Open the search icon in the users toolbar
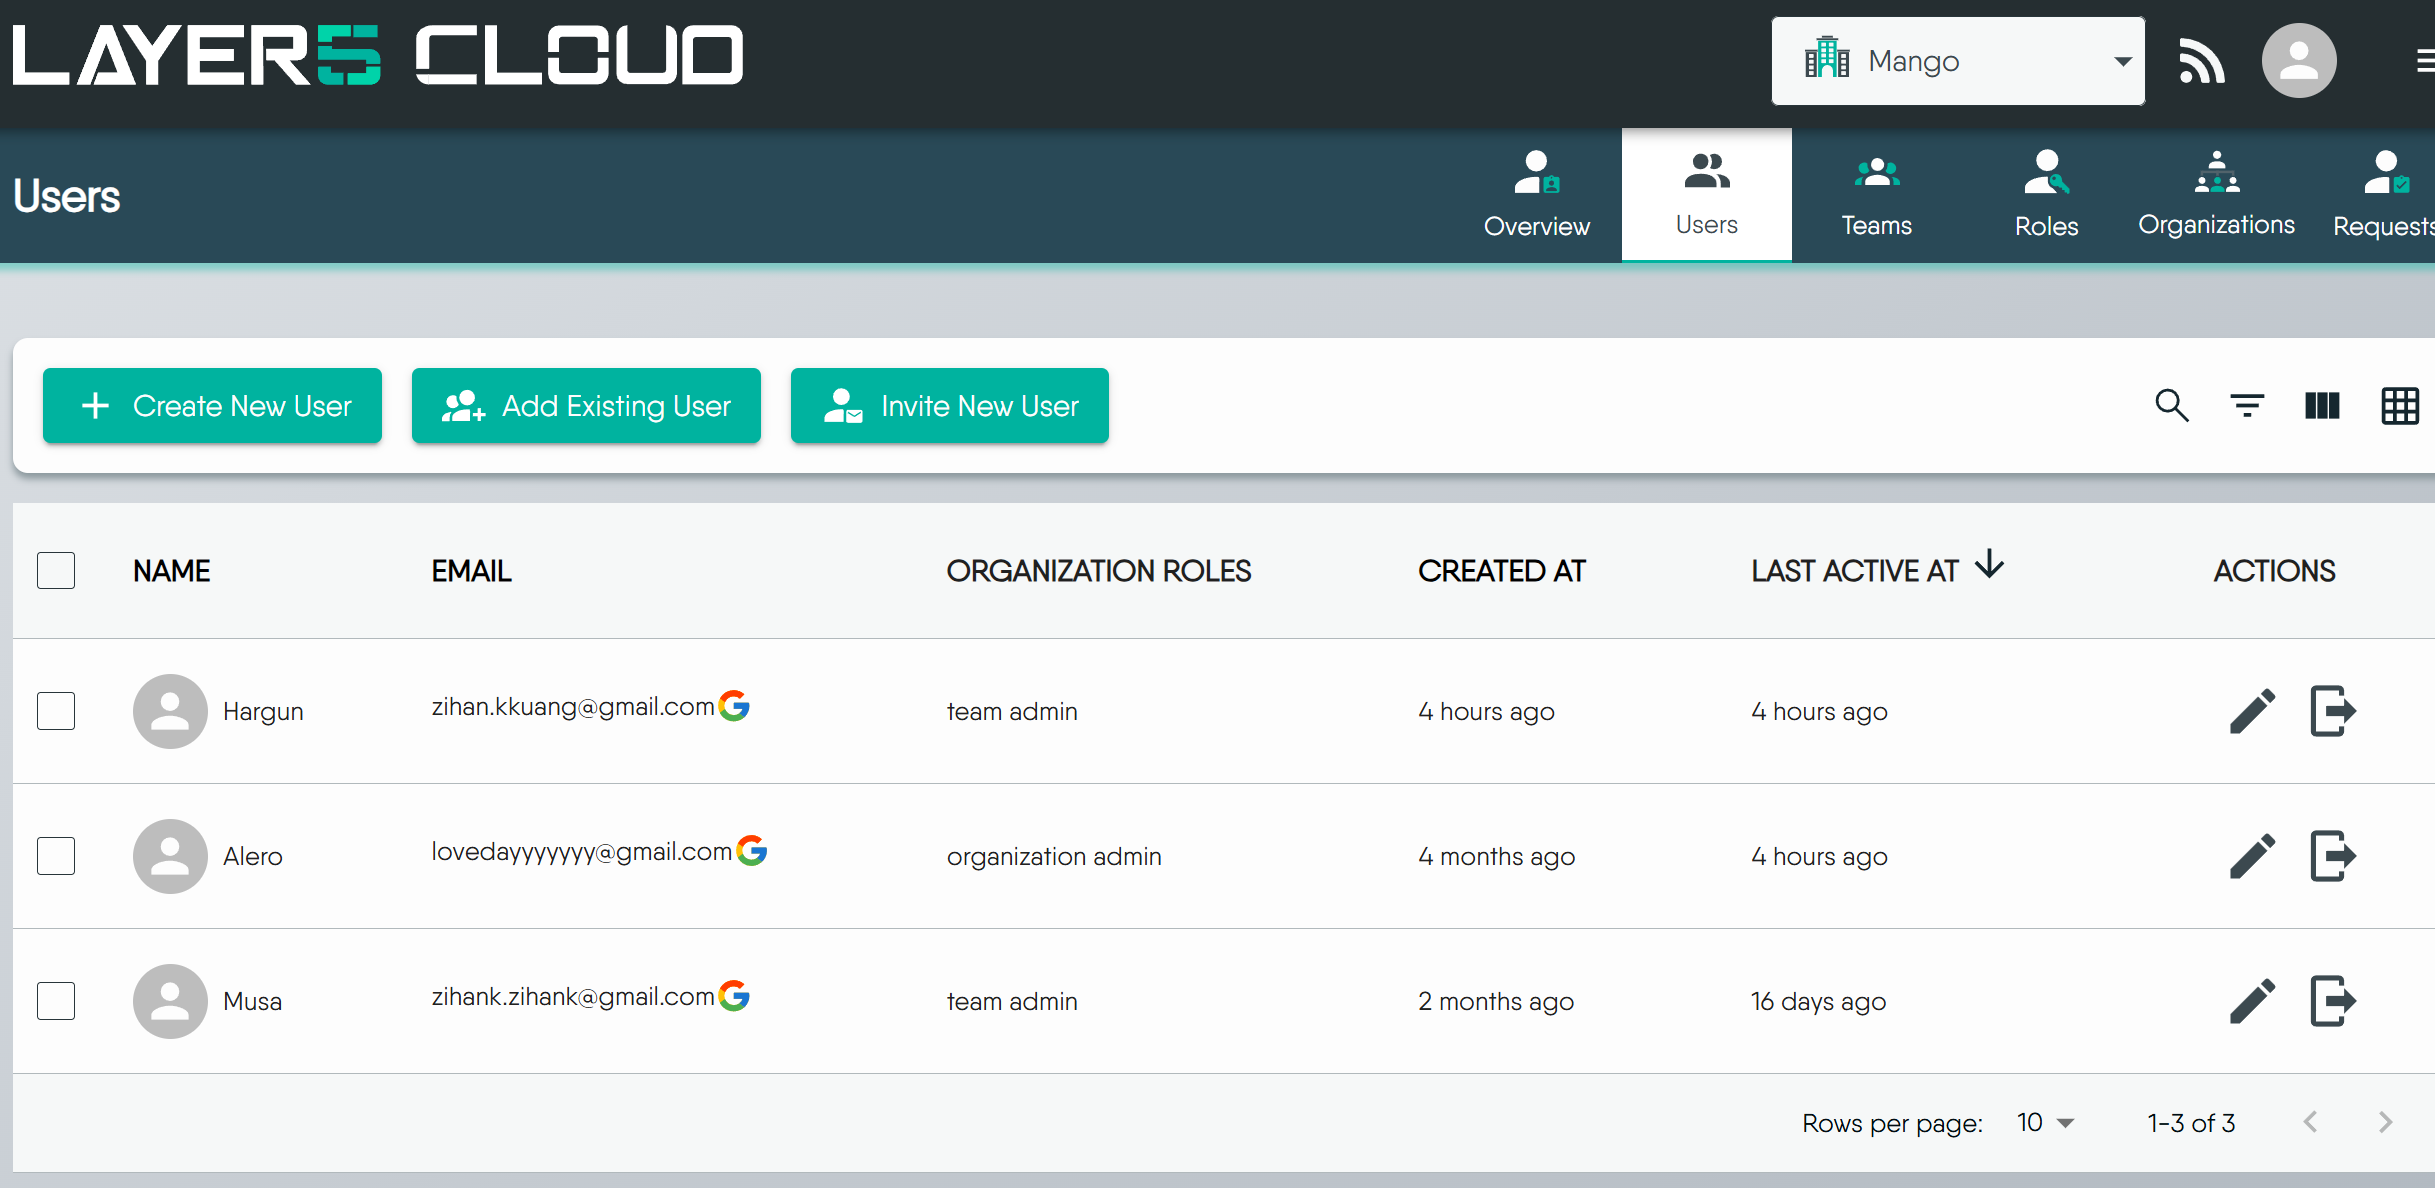Screen dimensions: 2435x1188 click(2171, 406)
